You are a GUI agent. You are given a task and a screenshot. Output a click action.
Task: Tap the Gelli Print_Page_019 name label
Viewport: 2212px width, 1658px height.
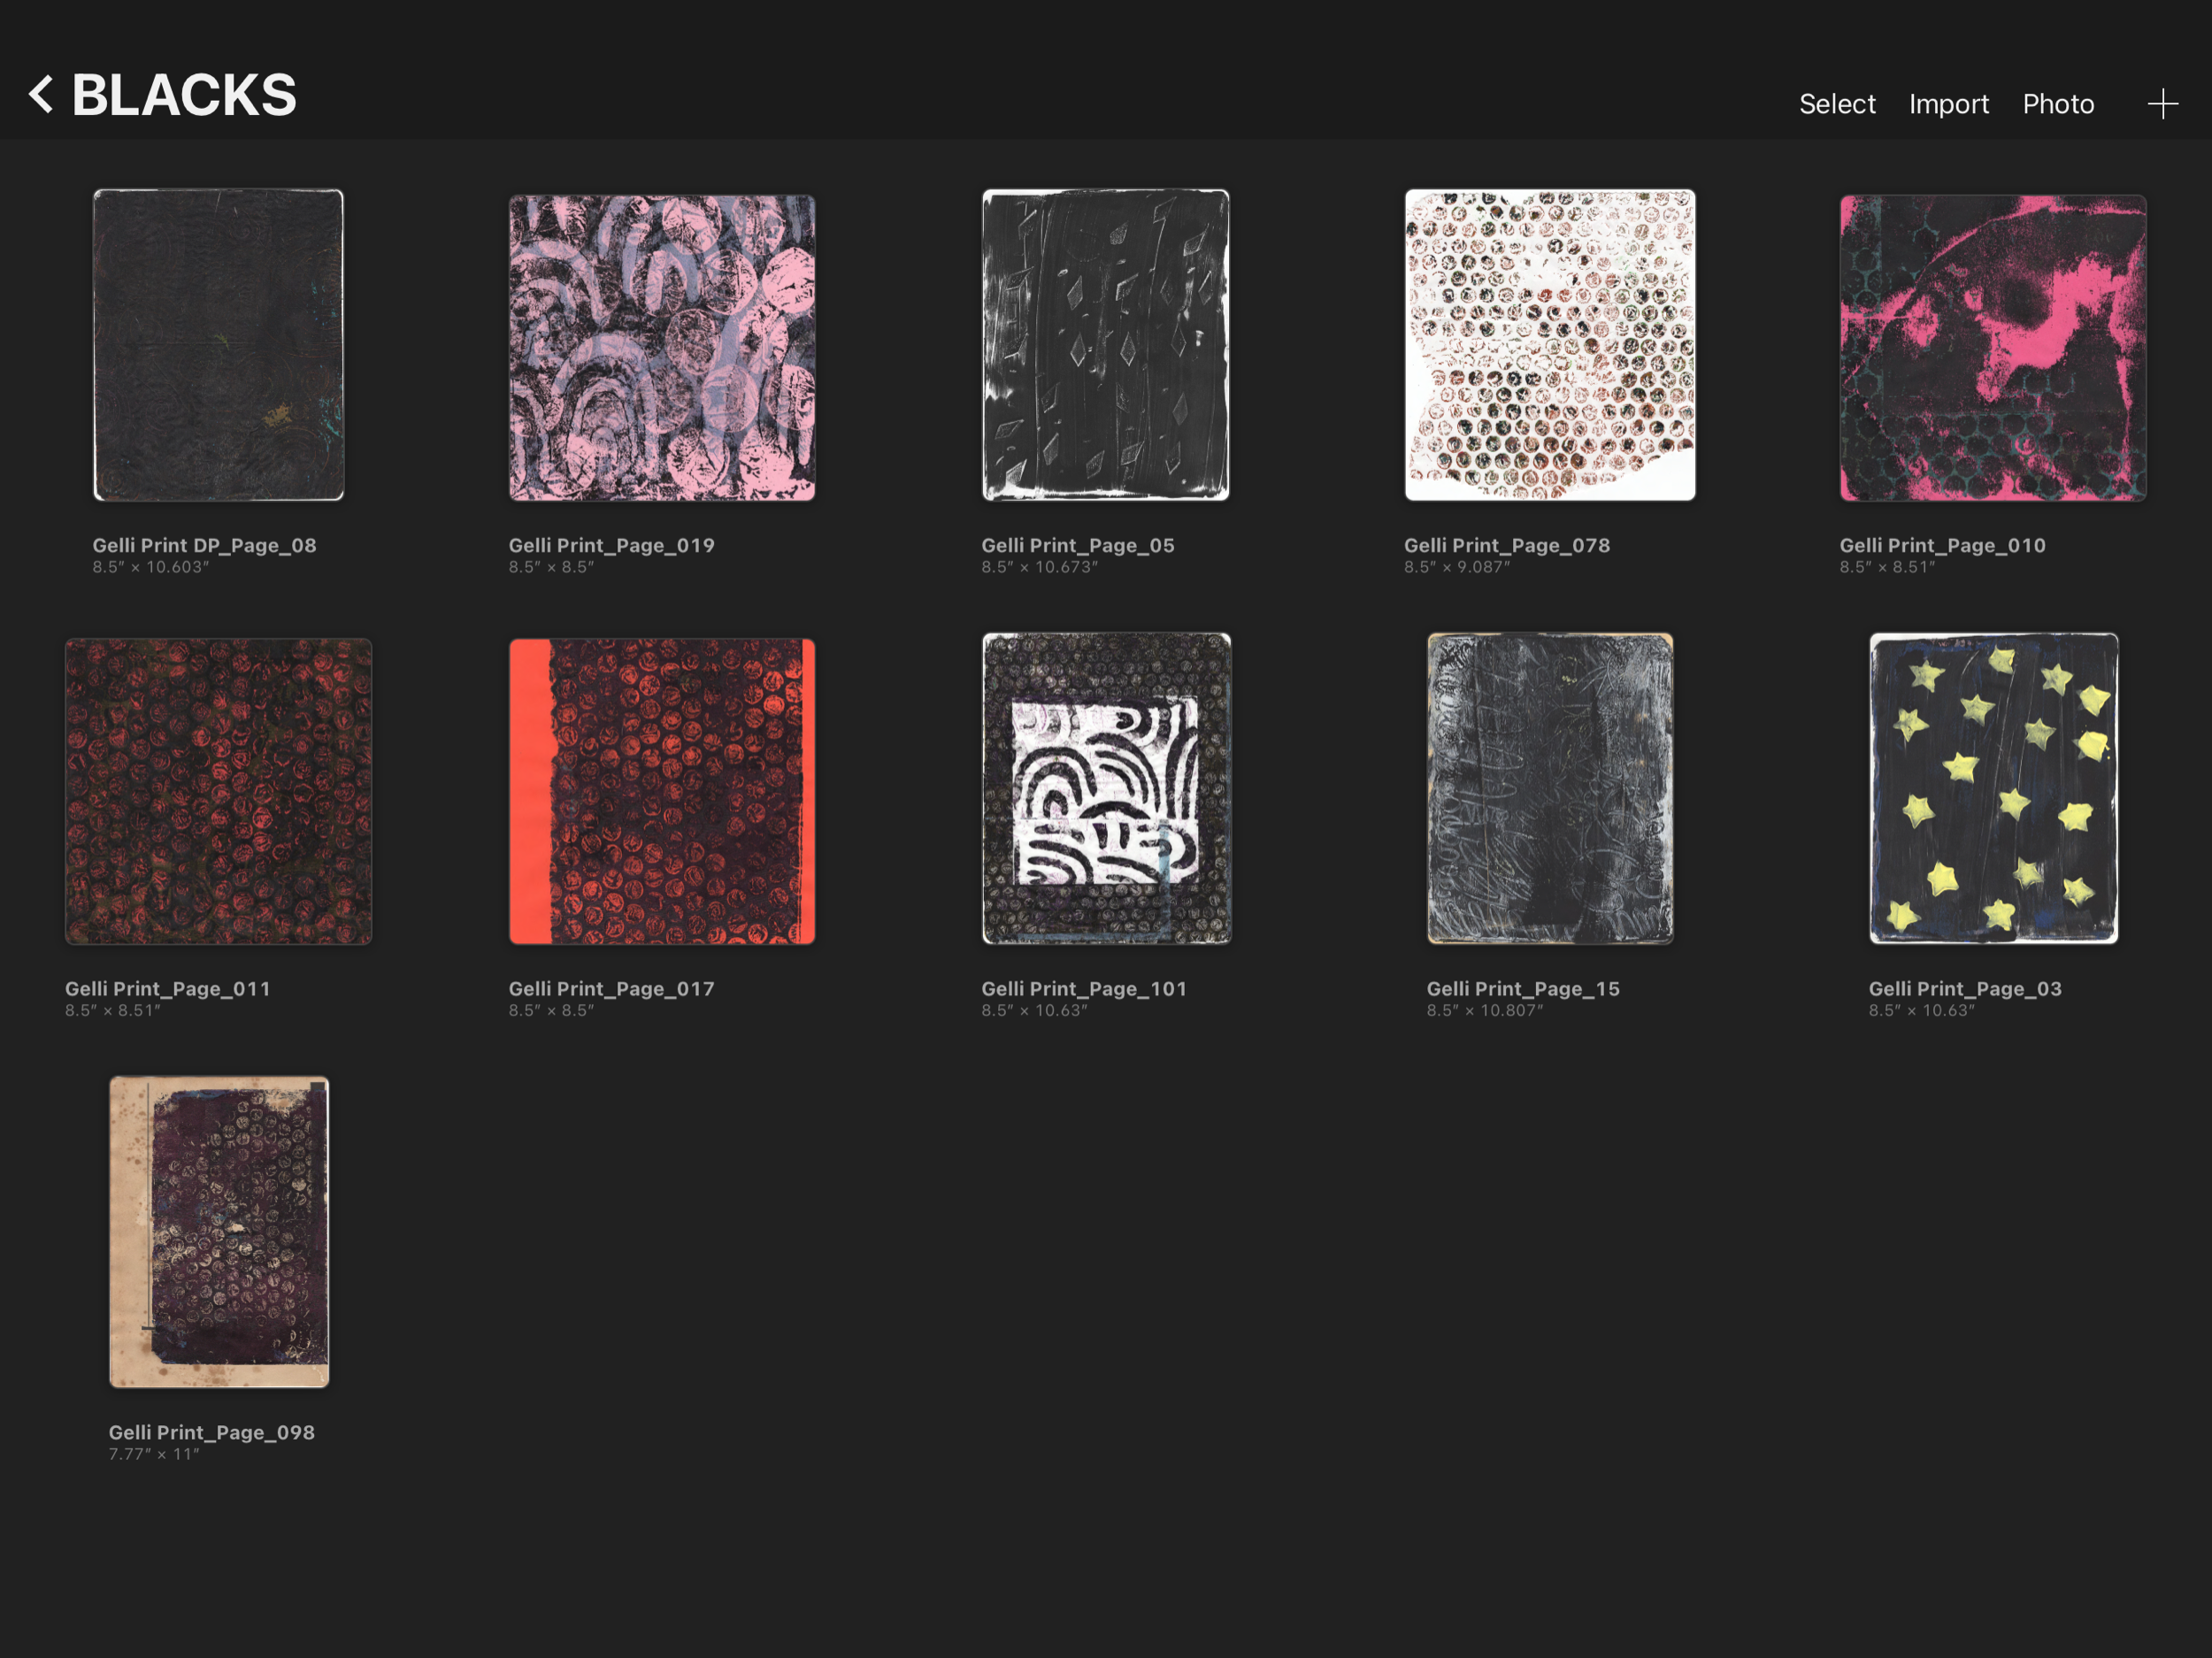pyautogui.click(x=611, y=545)
